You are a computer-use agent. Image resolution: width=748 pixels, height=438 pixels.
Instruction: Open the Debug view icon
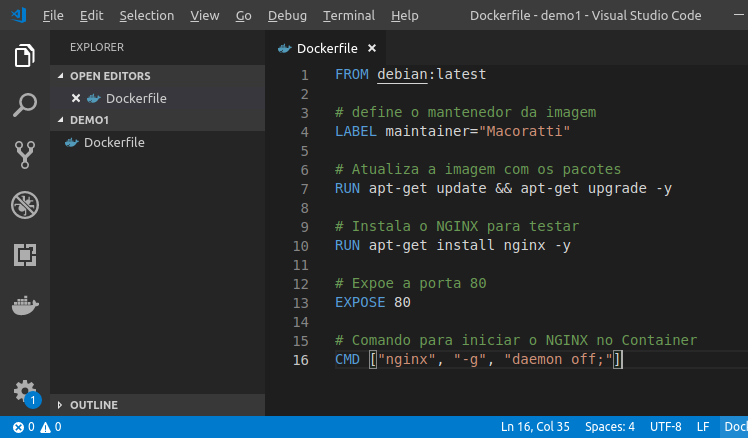pos(25,205)
